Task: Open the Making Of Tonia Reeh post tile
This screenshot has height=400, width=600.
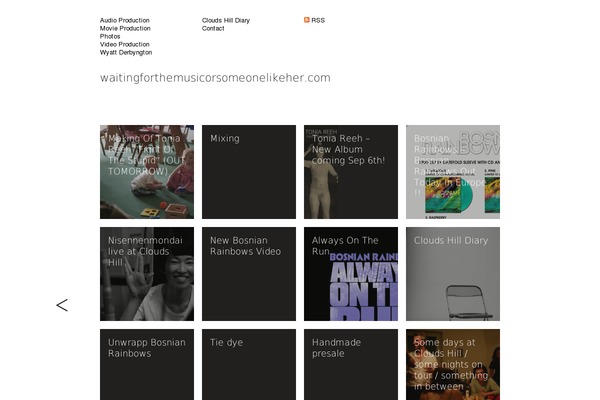Action: pyautogui.click(x=147, y=172)
